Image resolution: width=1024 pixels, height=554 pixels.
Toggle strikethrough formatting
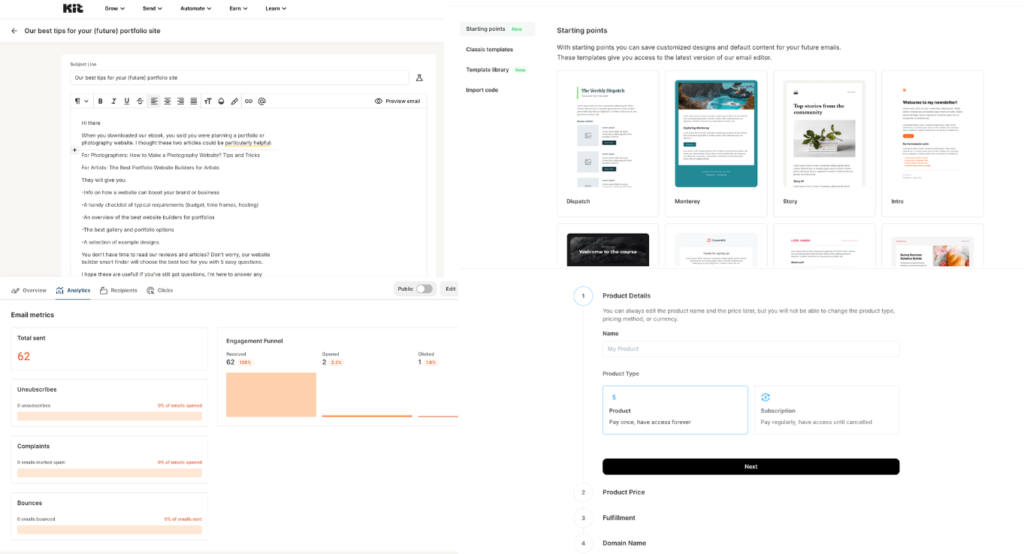140,101
